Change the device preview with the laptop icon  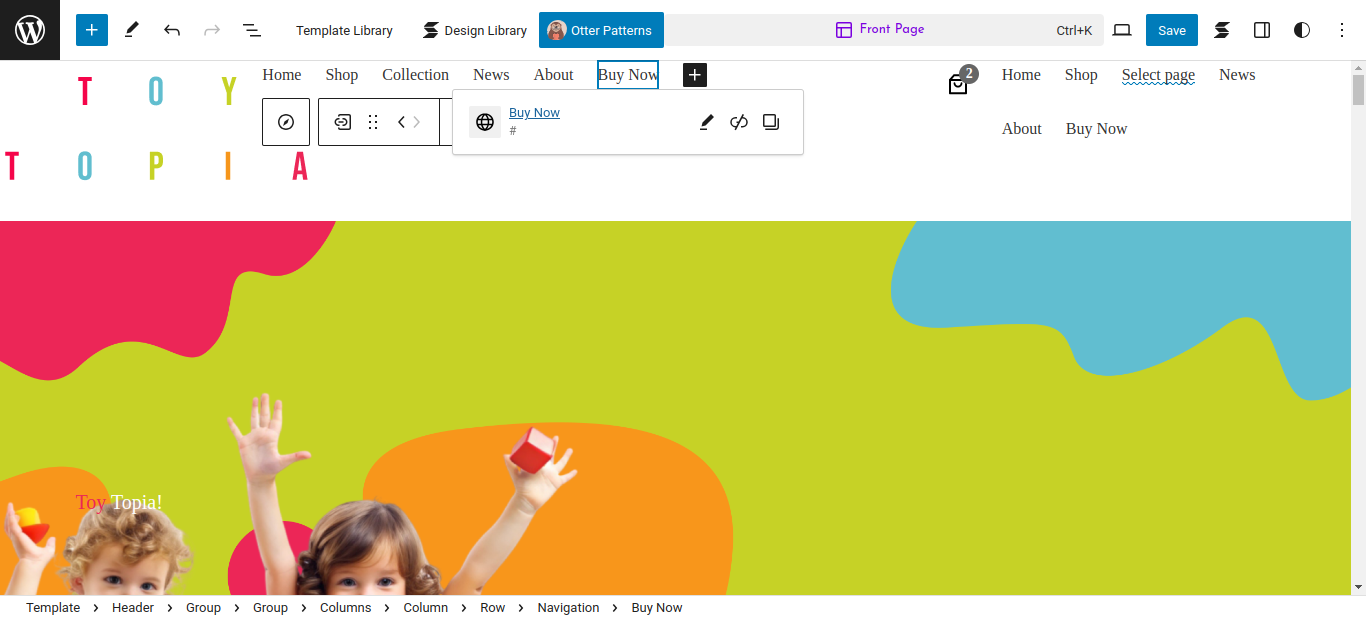coord(1122,30)
